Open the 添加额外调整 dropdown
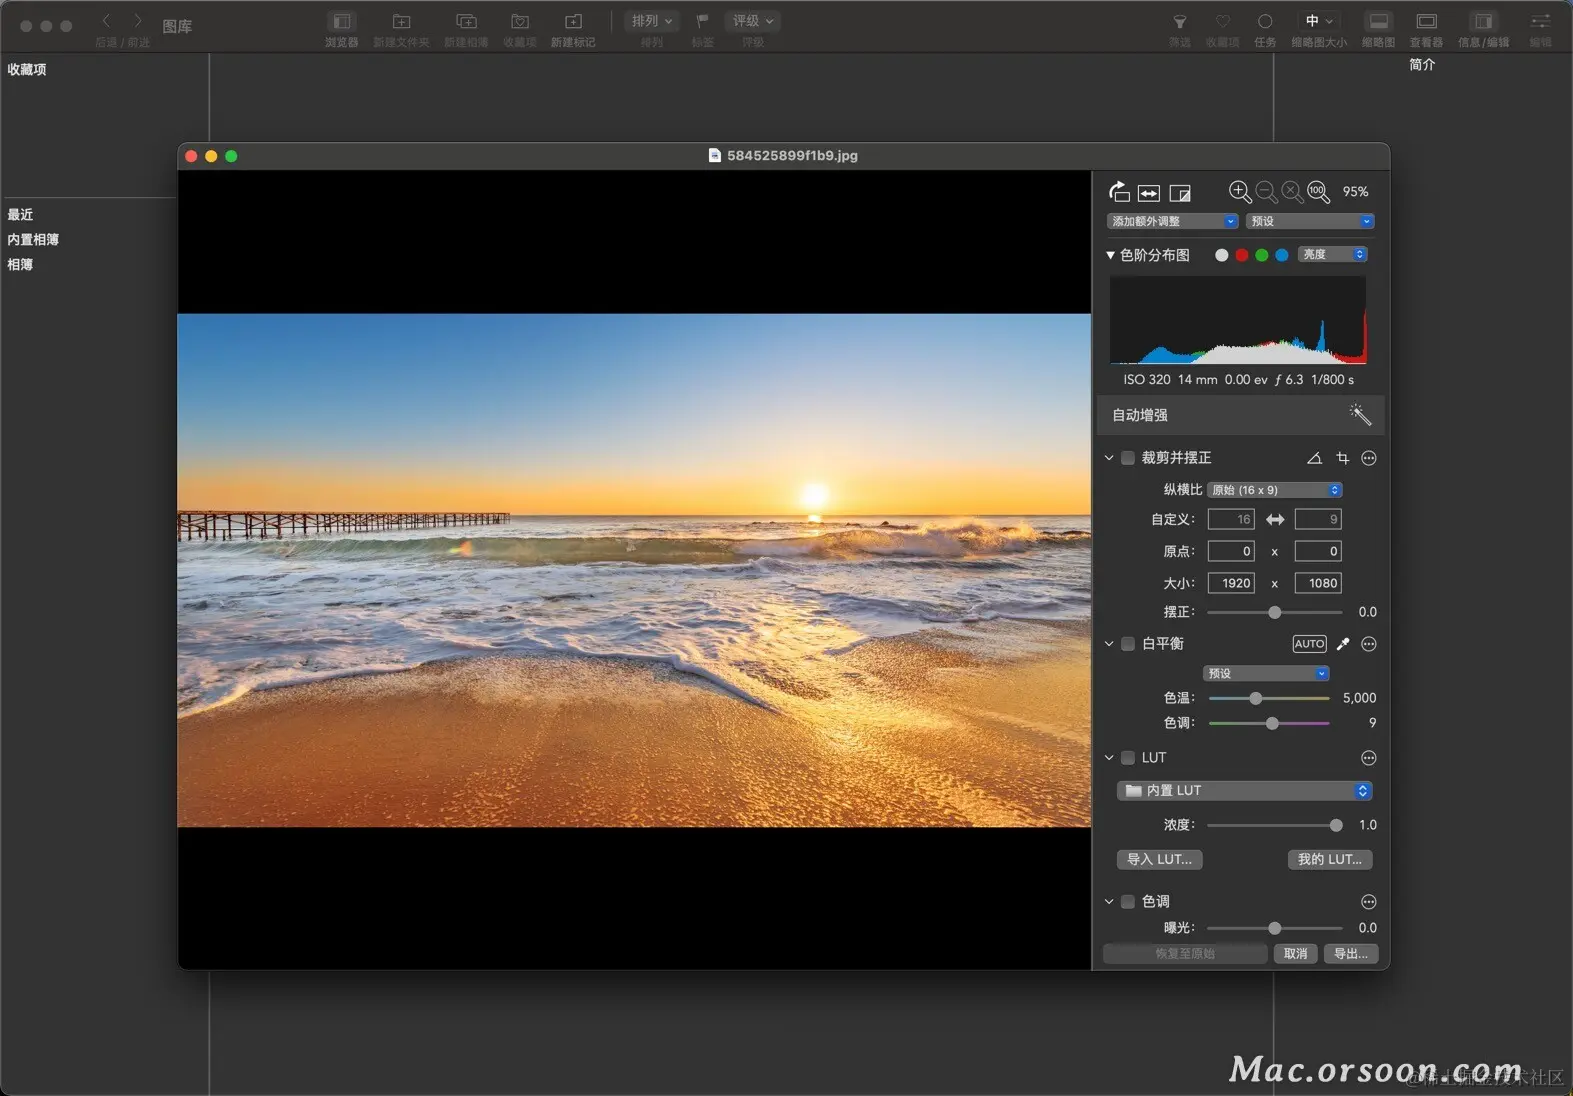Image resolution: width=1573 pixels, height=1096 pixels. 1172,221
